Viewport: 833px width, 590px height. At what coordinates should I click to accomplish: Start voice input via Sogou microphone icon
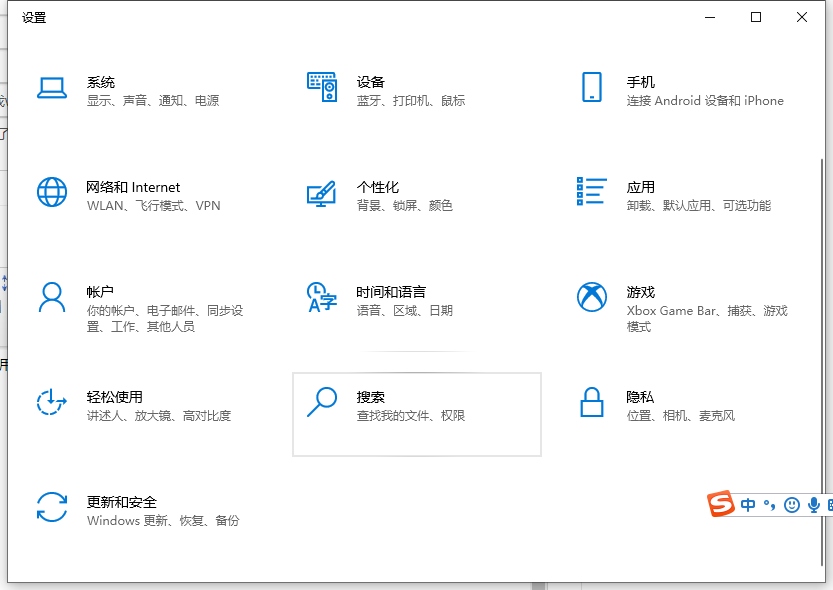point(813,504)
